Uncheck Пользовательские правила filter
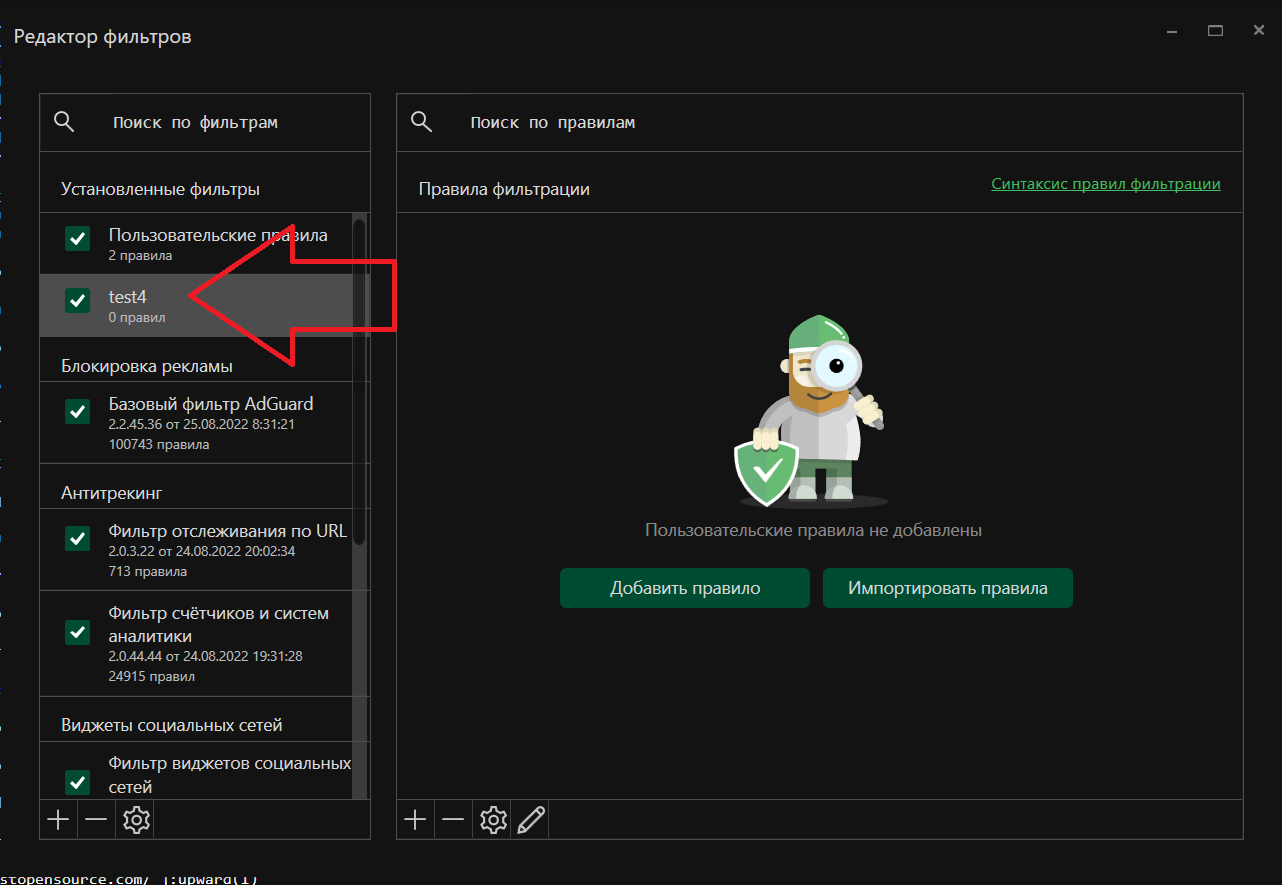Viewport: 1282px width, 885px height. [x=77, y=238]
